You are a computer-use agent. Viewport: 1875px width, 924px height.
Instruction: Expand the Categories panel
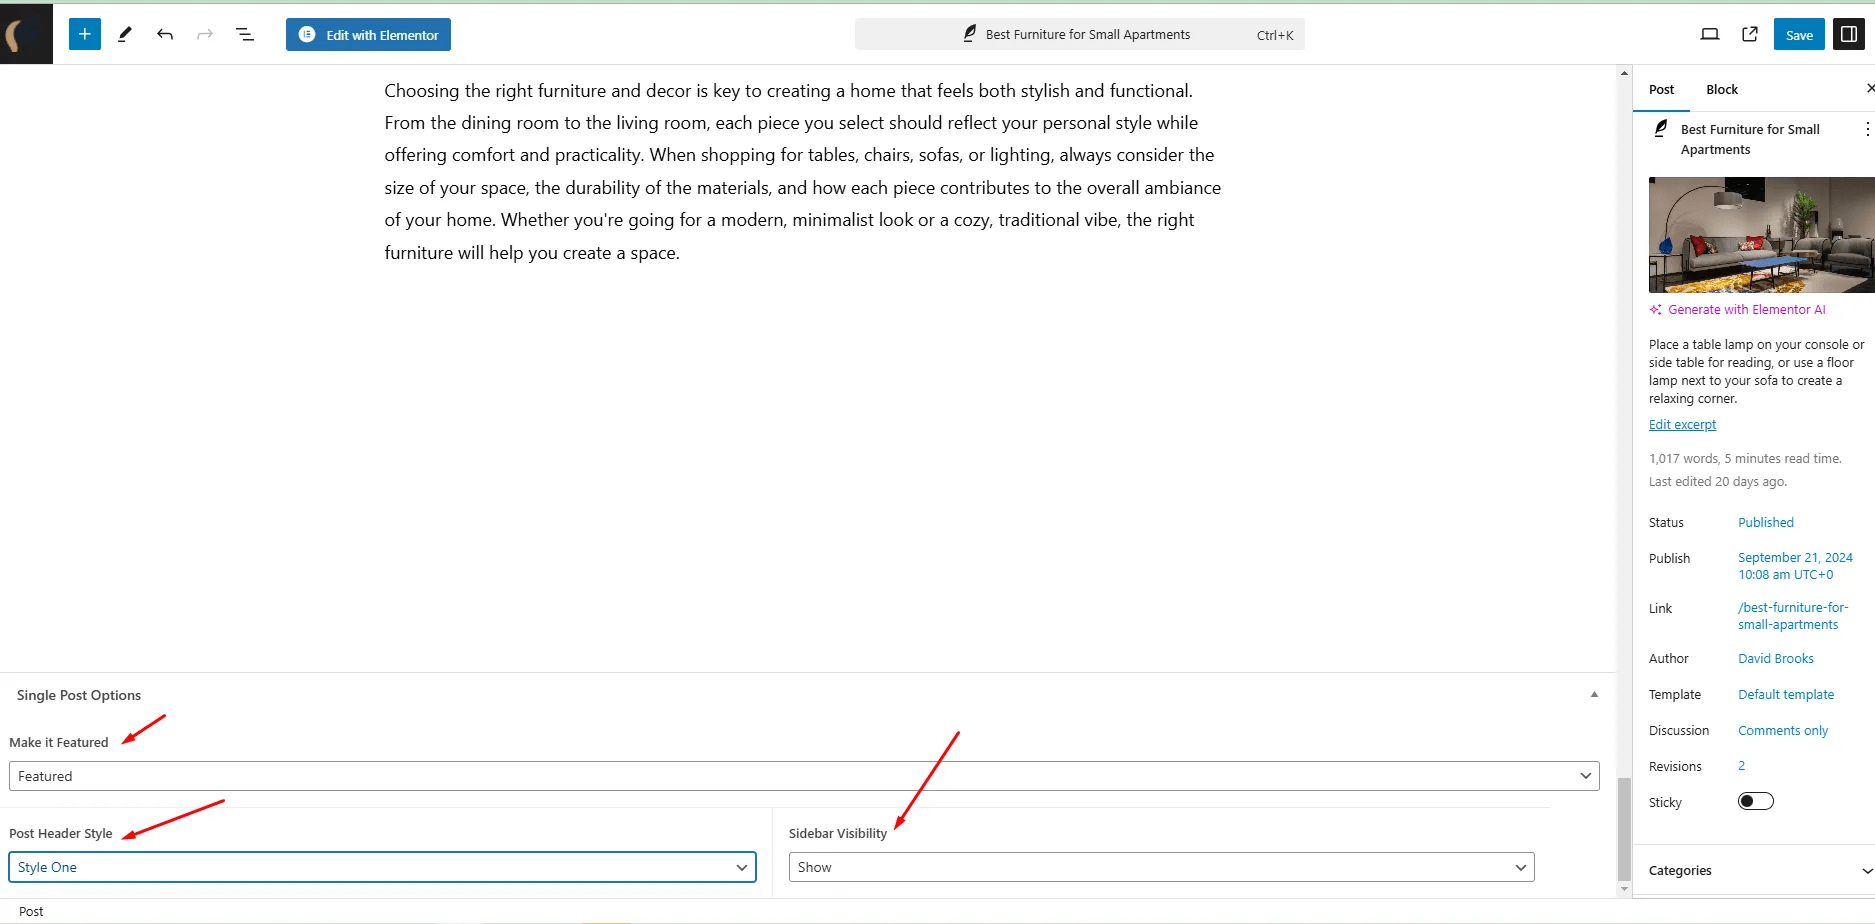point(1754,871)
